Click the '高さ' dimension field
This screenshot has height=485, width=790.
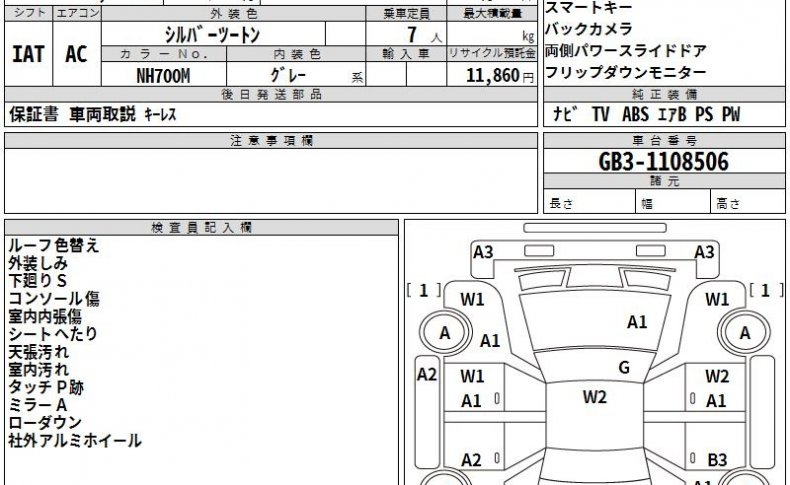(748, 202)
